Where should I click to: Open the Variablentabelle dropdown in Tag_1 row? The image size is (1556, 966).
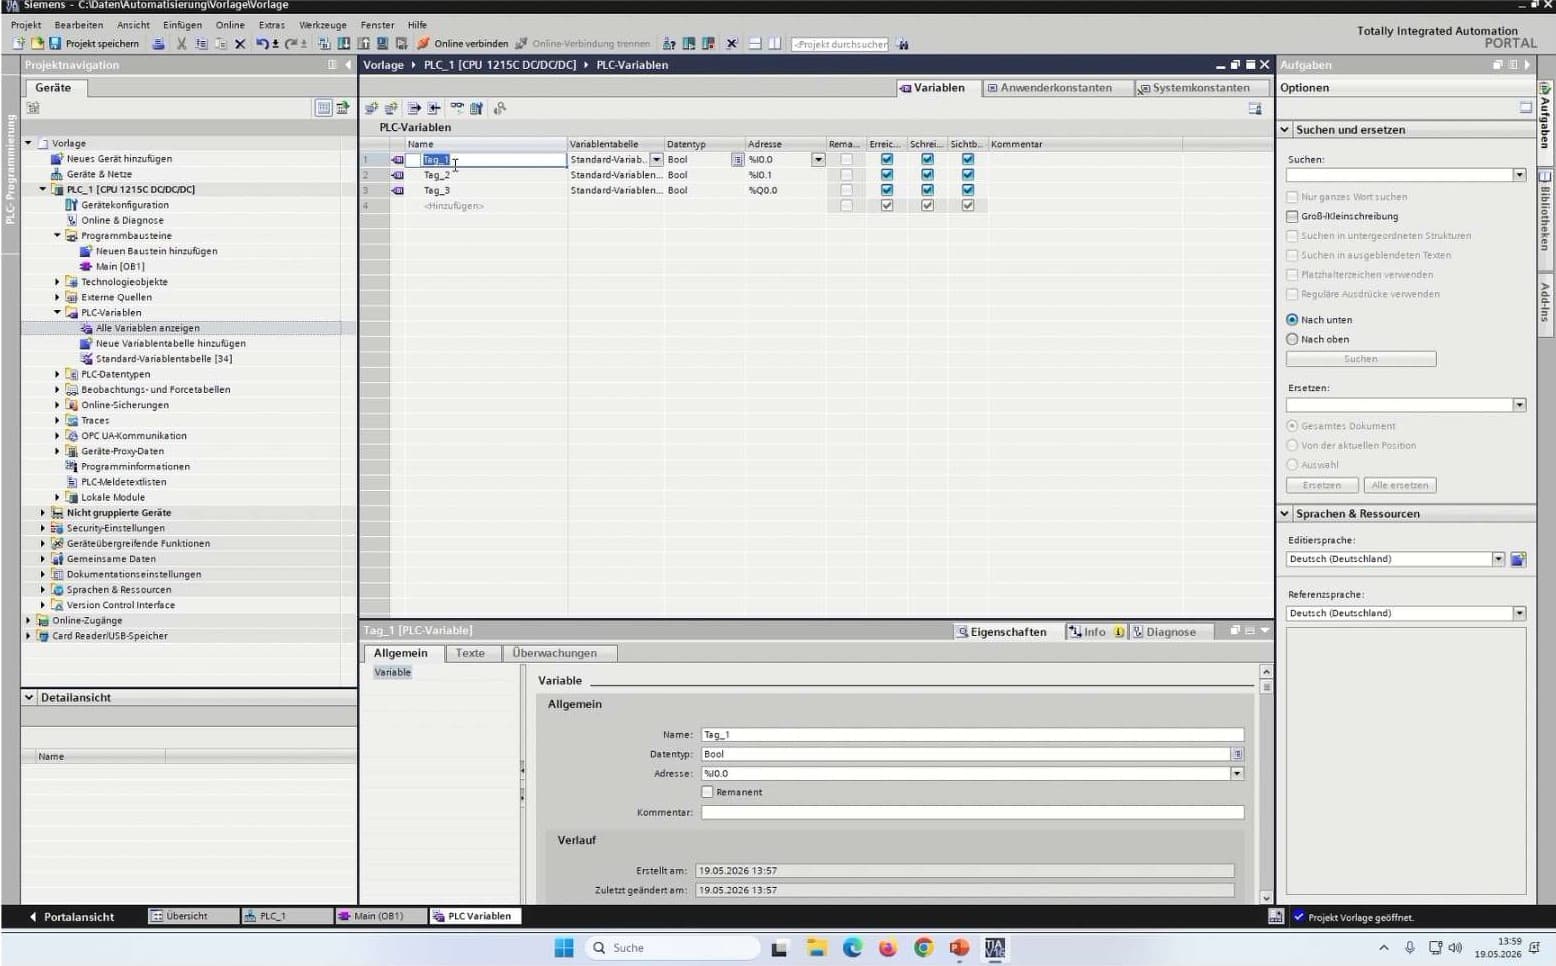coord(657,160)
